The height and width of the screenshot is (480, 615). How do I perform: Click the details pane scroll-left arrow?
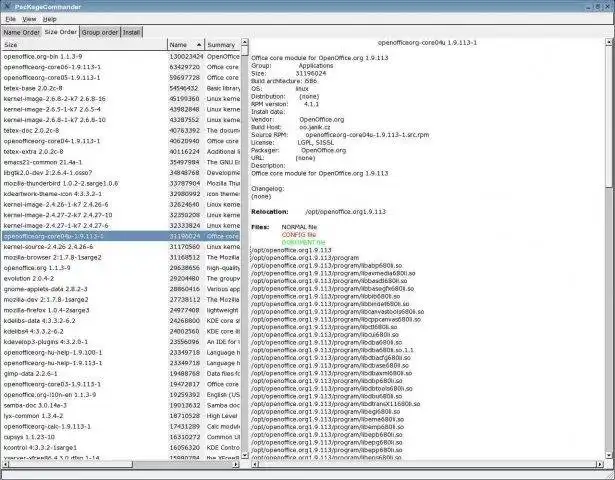tap(255, 464)
